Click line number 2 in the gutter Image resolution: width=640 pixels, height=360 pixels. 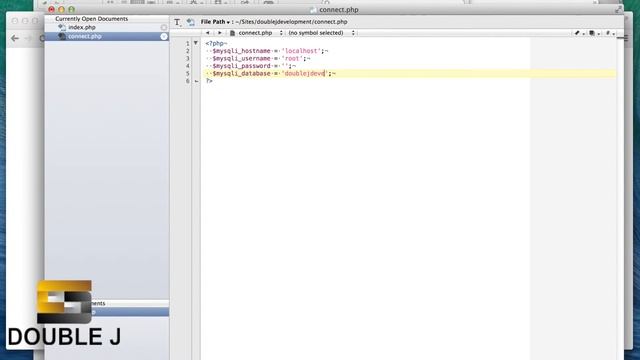tap(187, 51)
